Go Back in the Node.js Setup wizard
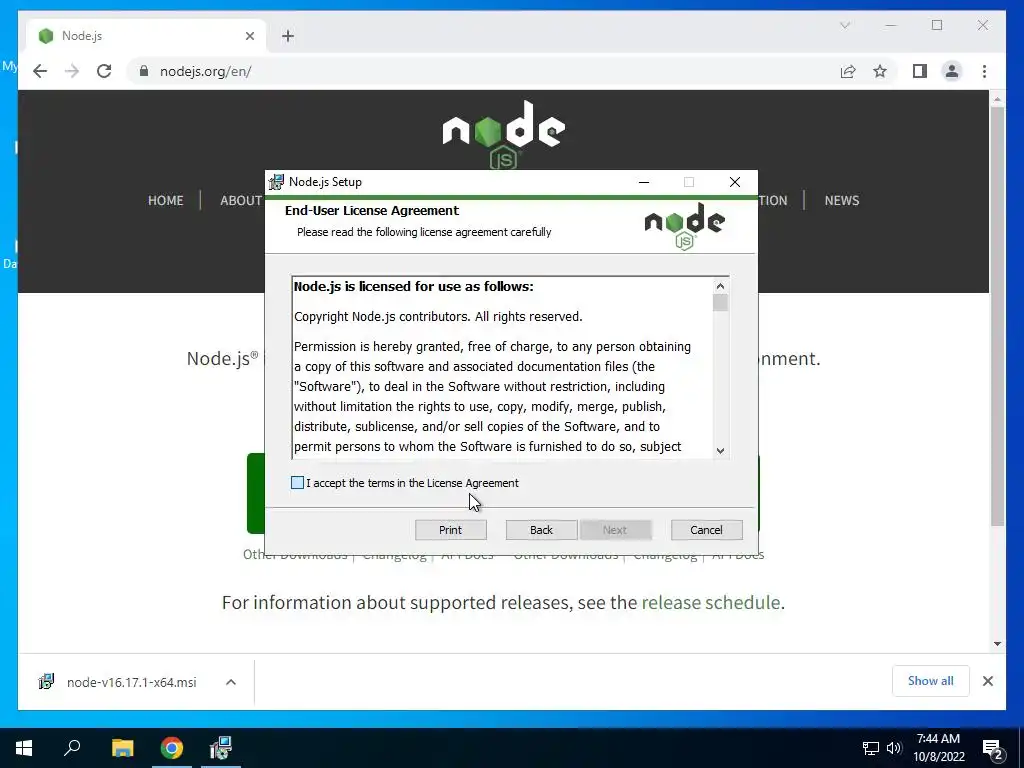The width and height of the screenshot is (1024, 768). [x=541, y=530]
